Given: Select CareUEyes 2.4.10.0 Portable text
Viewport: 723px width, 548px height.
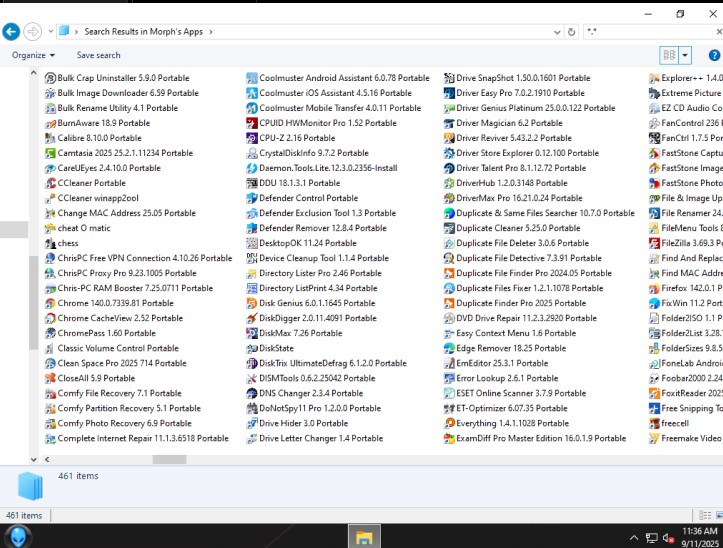Looking at the screenshot, I should click(x=109, y=168).
